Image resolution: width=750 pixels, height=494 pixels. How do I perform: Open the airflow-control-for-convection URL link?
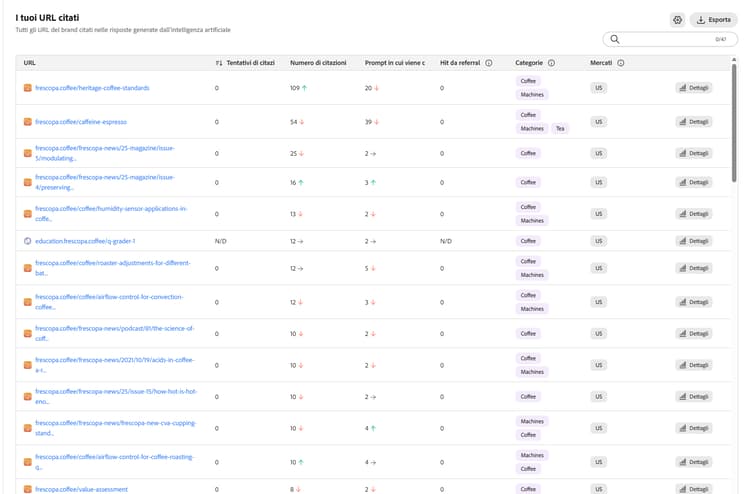tap(109, 302)
